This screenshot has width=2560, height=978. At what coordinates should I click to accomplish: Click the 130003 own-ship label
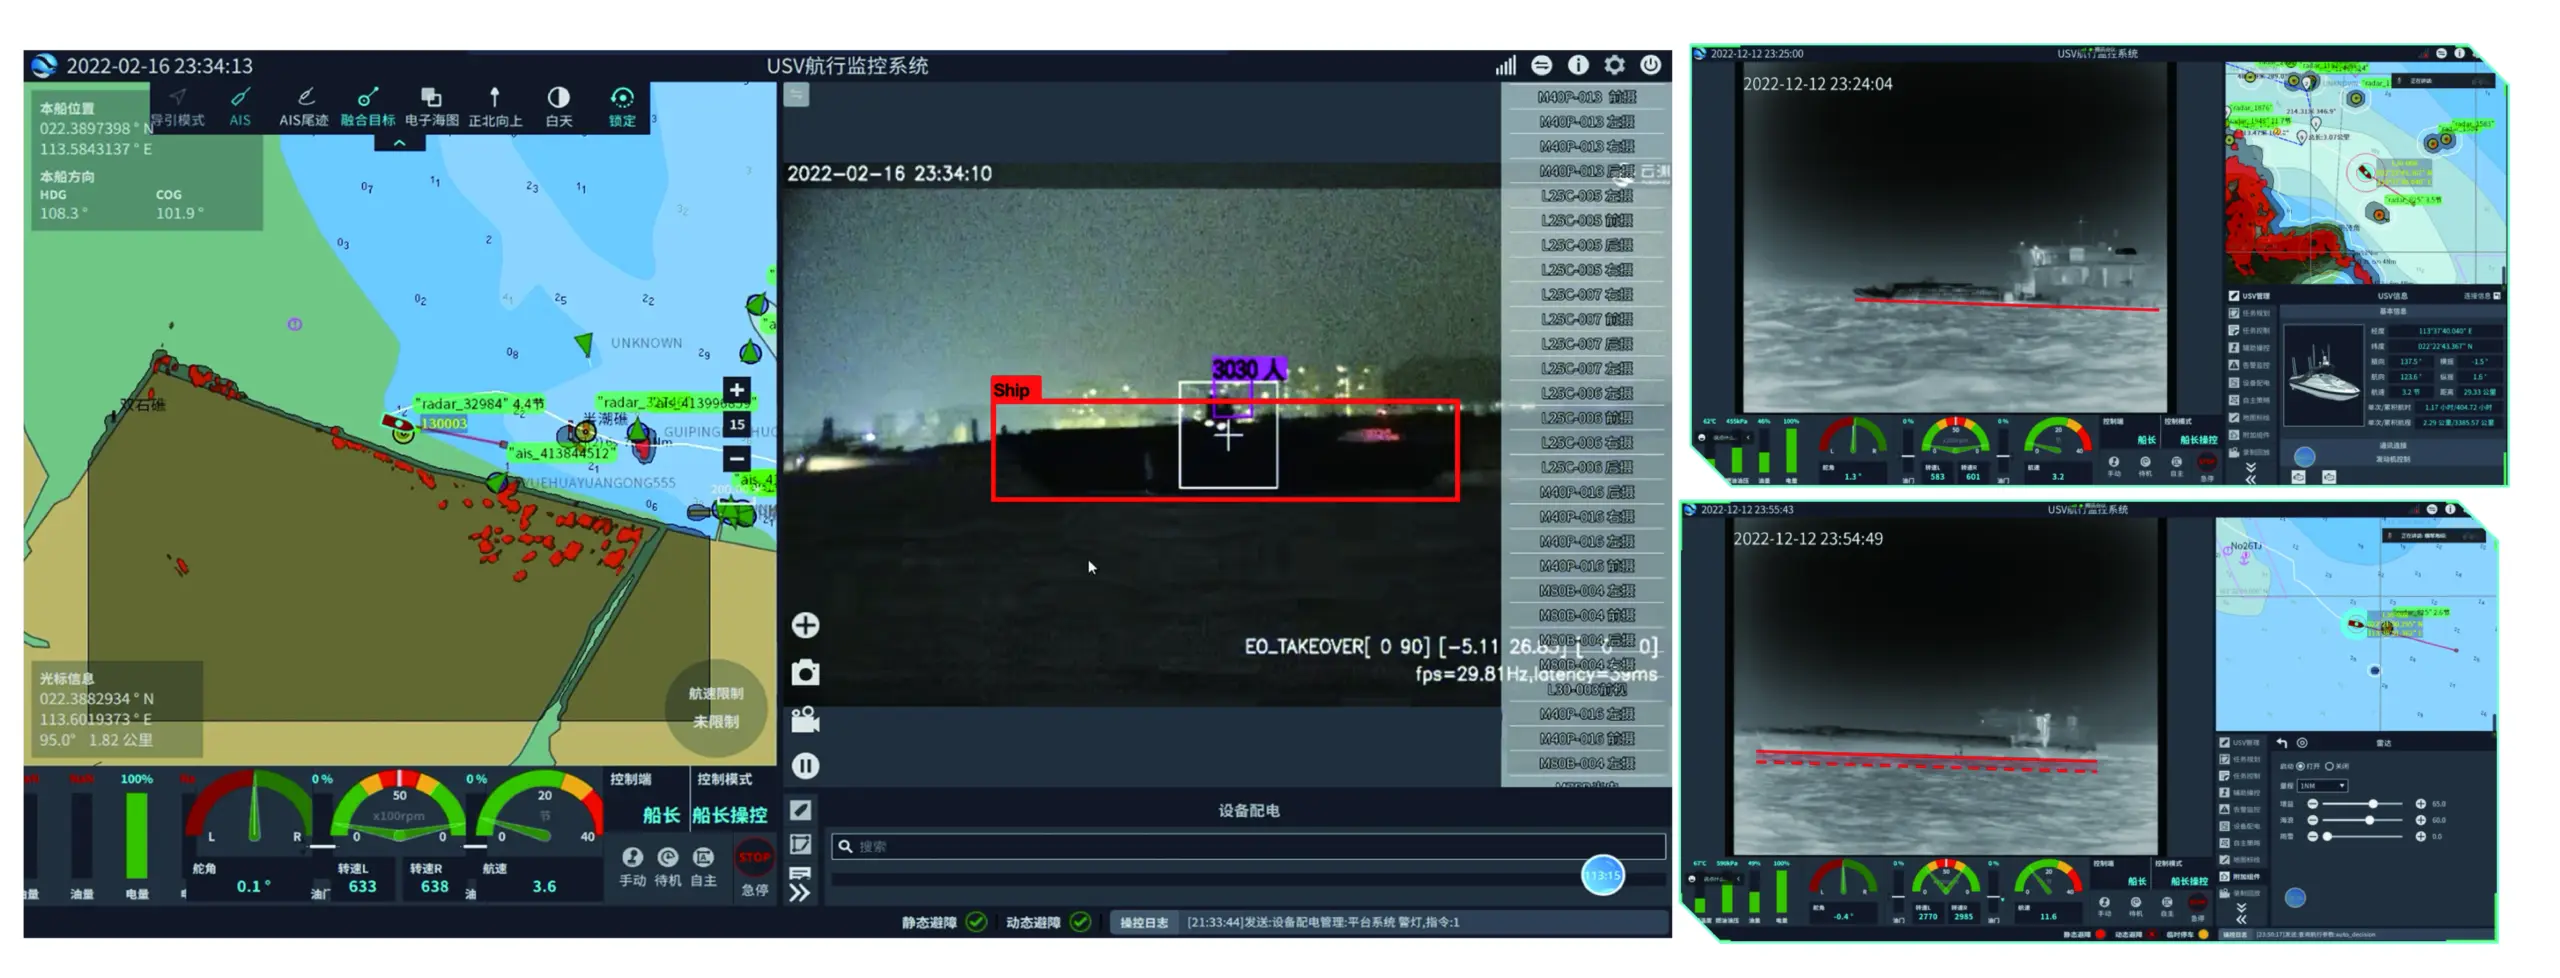pyautogui.click(x=444, y=424)
